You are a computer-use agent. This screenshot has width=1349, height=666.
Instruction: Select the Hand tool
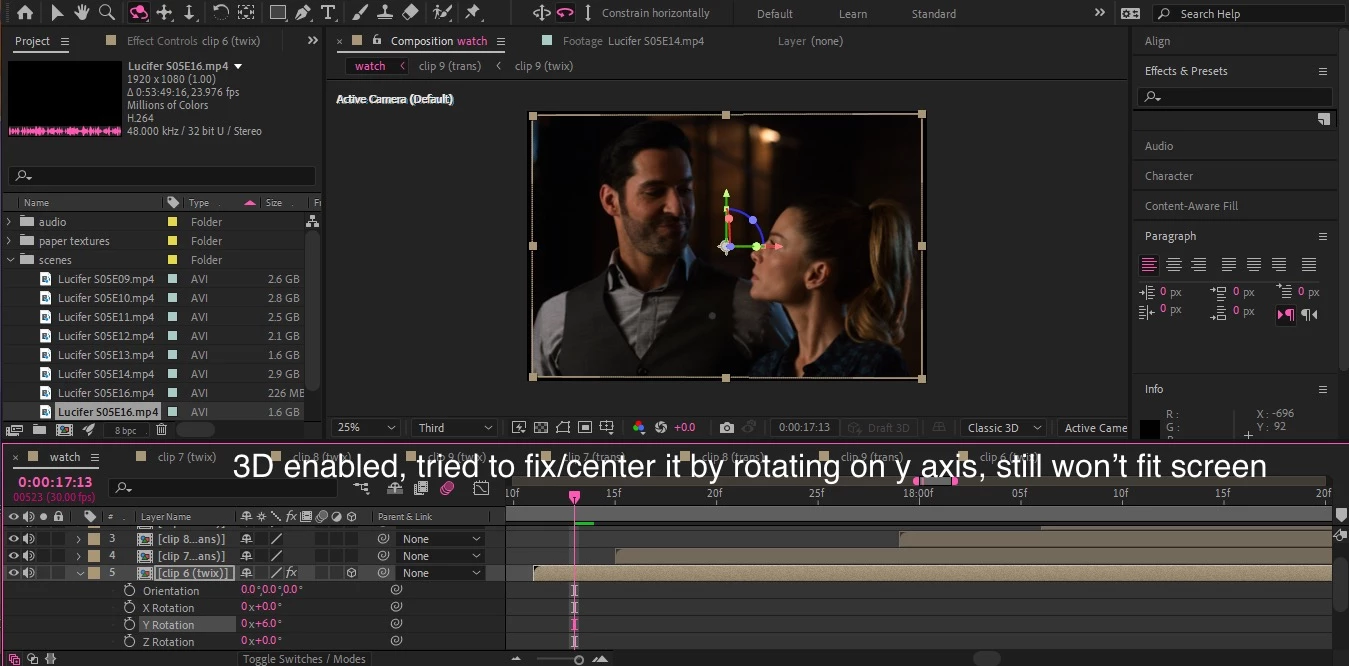pyautogui.click(x=82, y=13)
